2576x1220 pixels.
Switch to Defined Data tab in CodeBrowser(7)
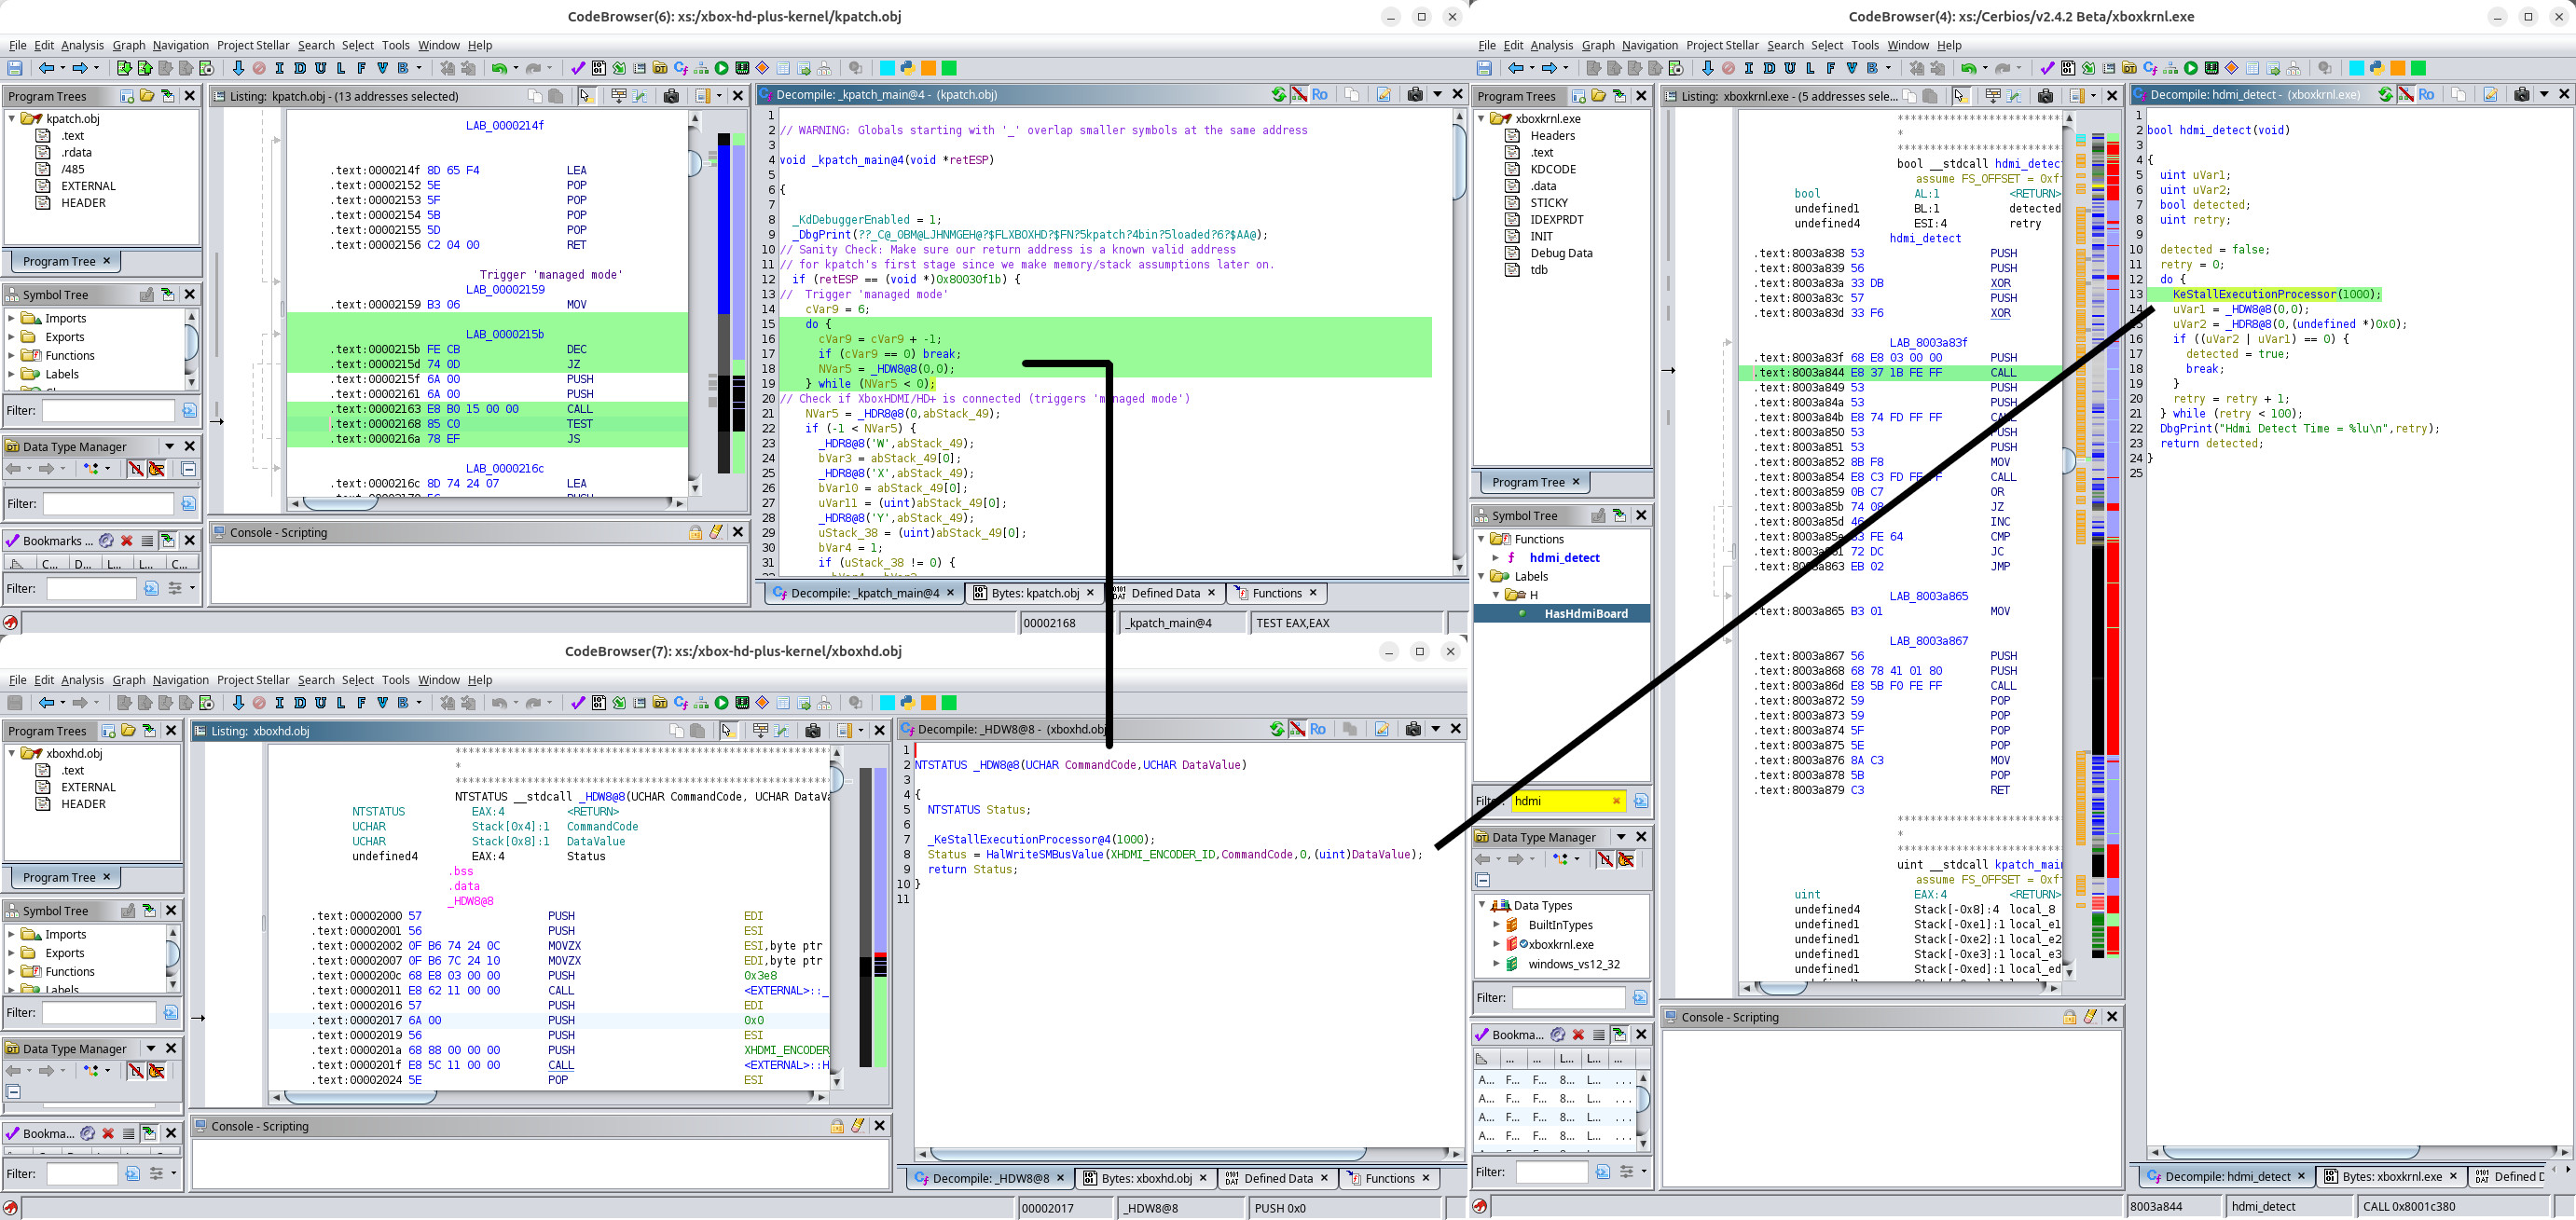click(x=1277, y=1178)
